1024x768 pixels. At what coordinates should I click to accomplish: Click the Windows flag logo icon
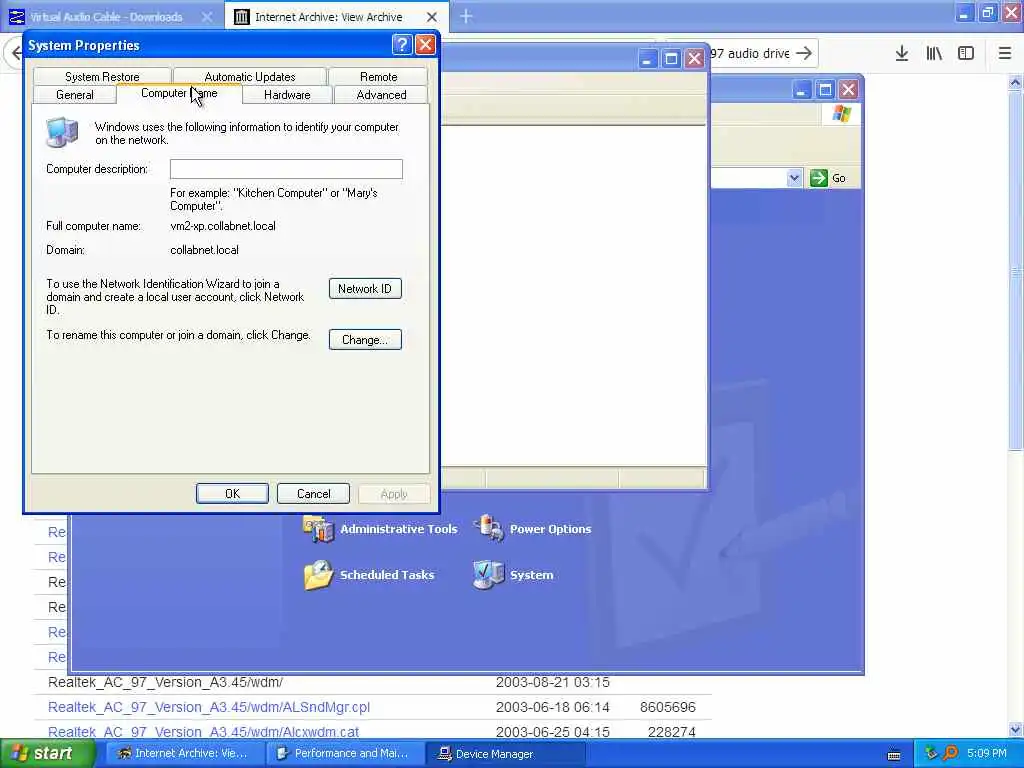[x=841, y=114]
